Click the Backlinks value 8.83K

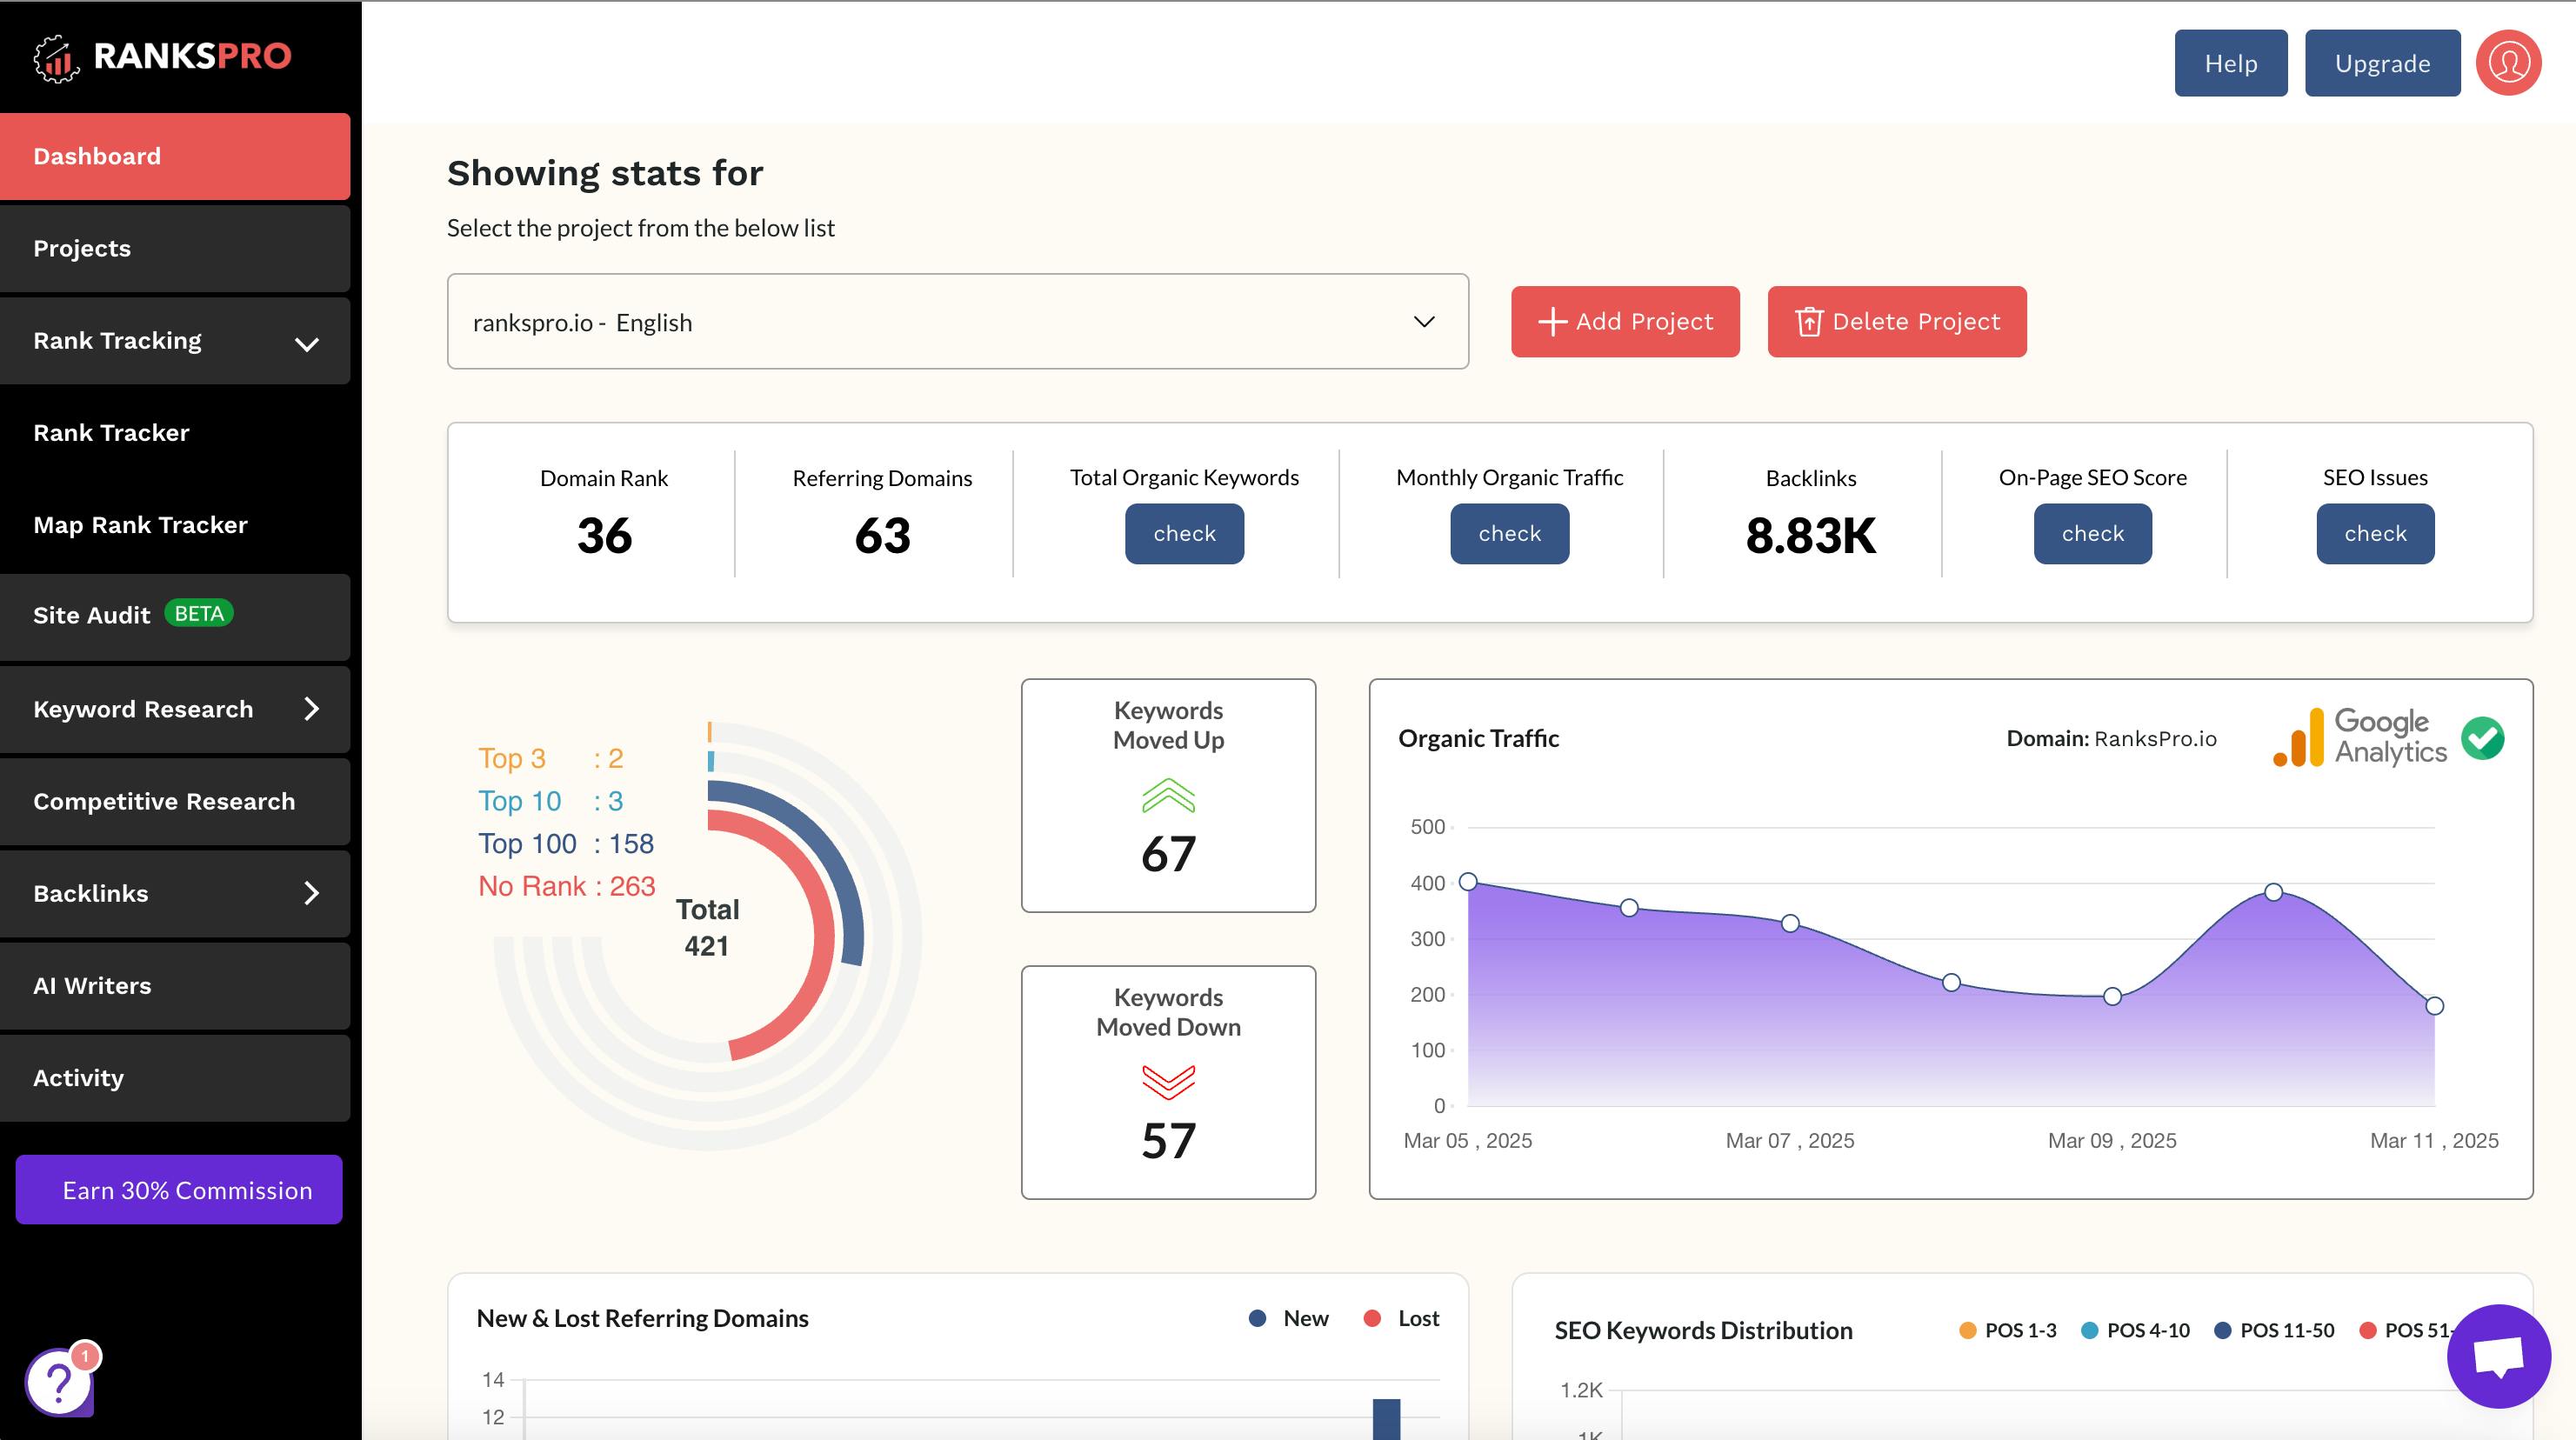[1810, 536]
